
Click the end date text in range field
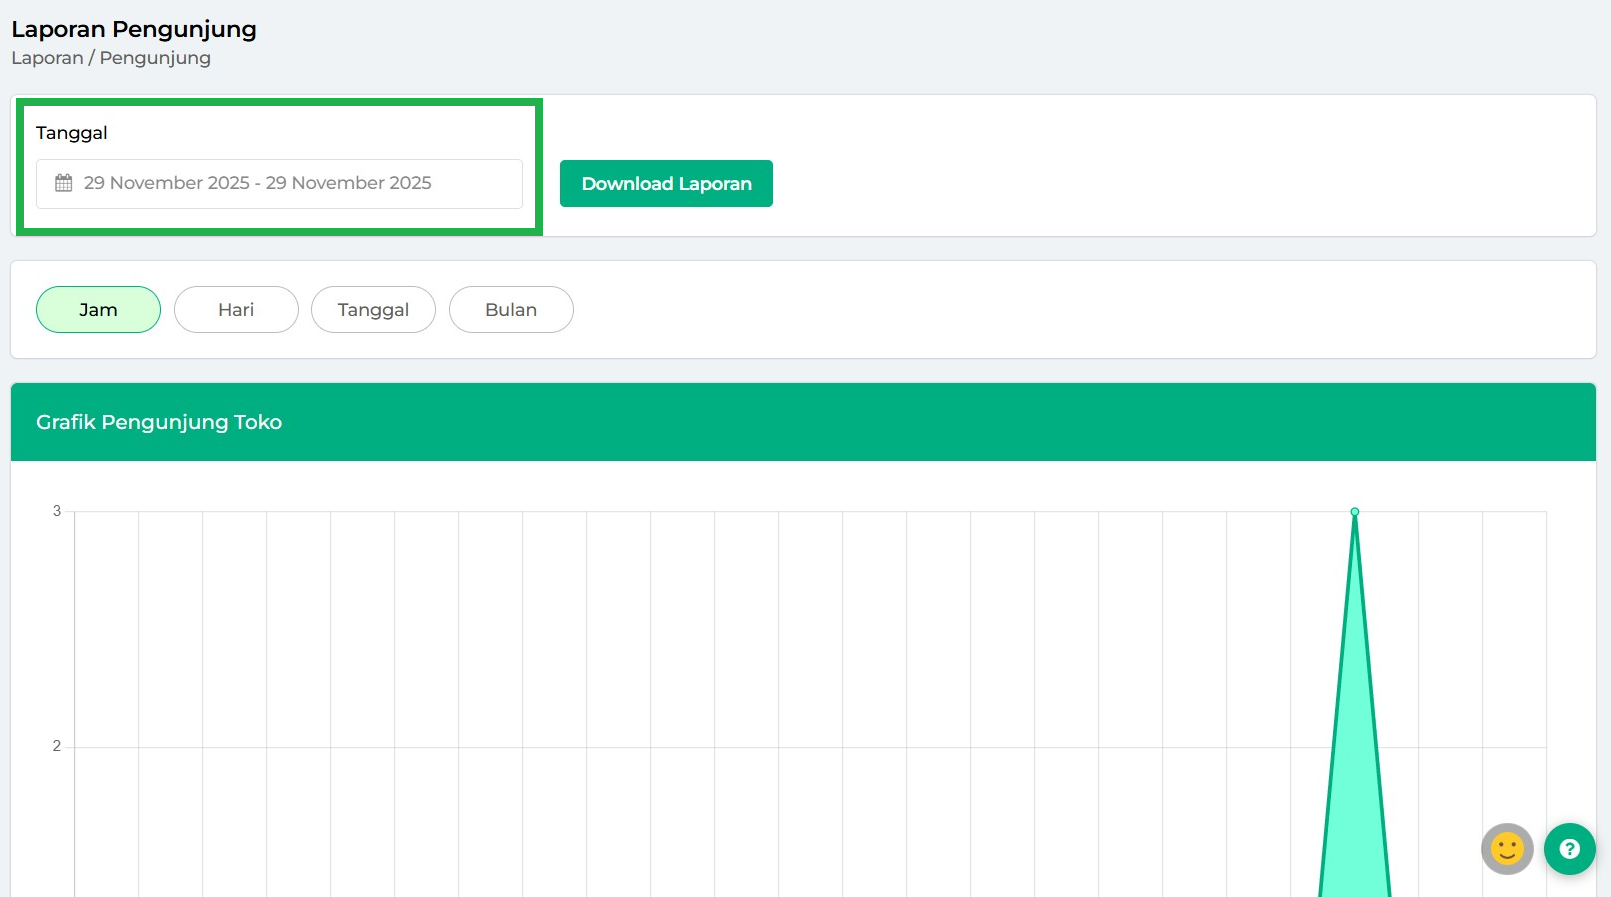point(348,183)
